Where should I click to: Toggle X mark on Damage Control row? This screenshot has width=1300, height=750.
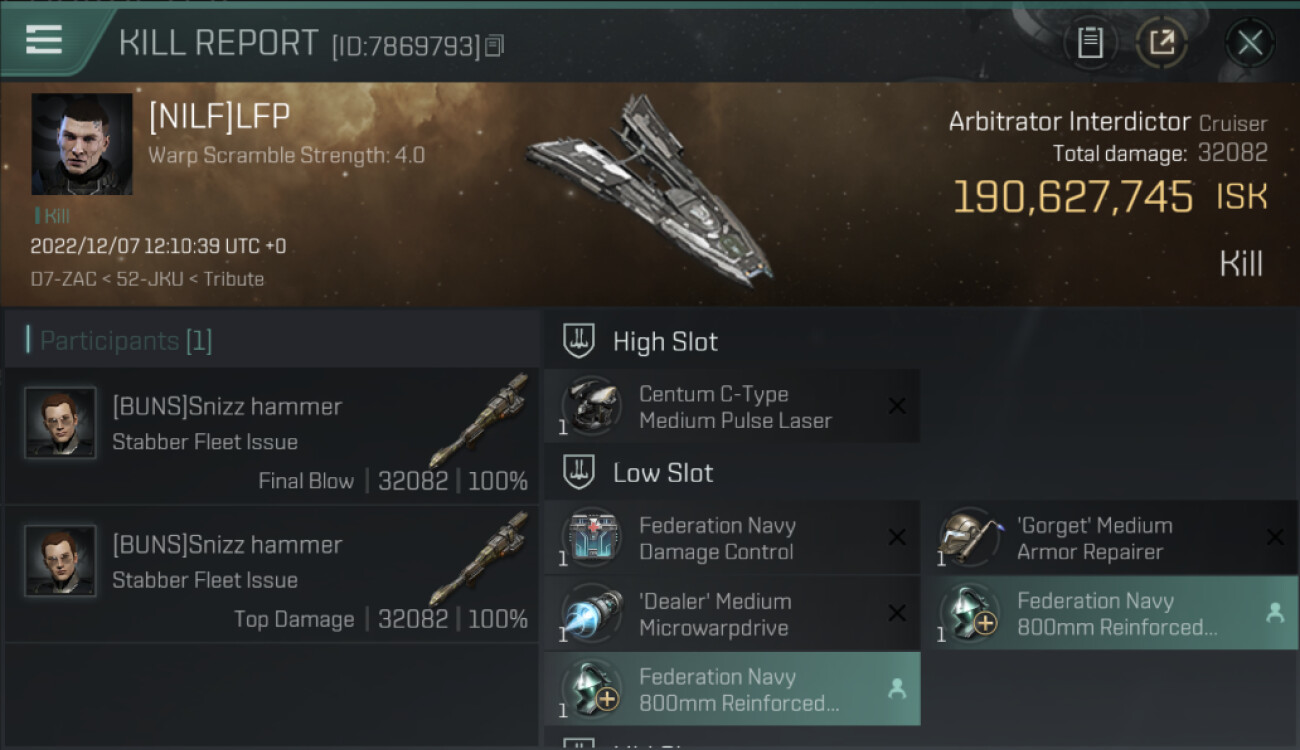coord(897,538)
